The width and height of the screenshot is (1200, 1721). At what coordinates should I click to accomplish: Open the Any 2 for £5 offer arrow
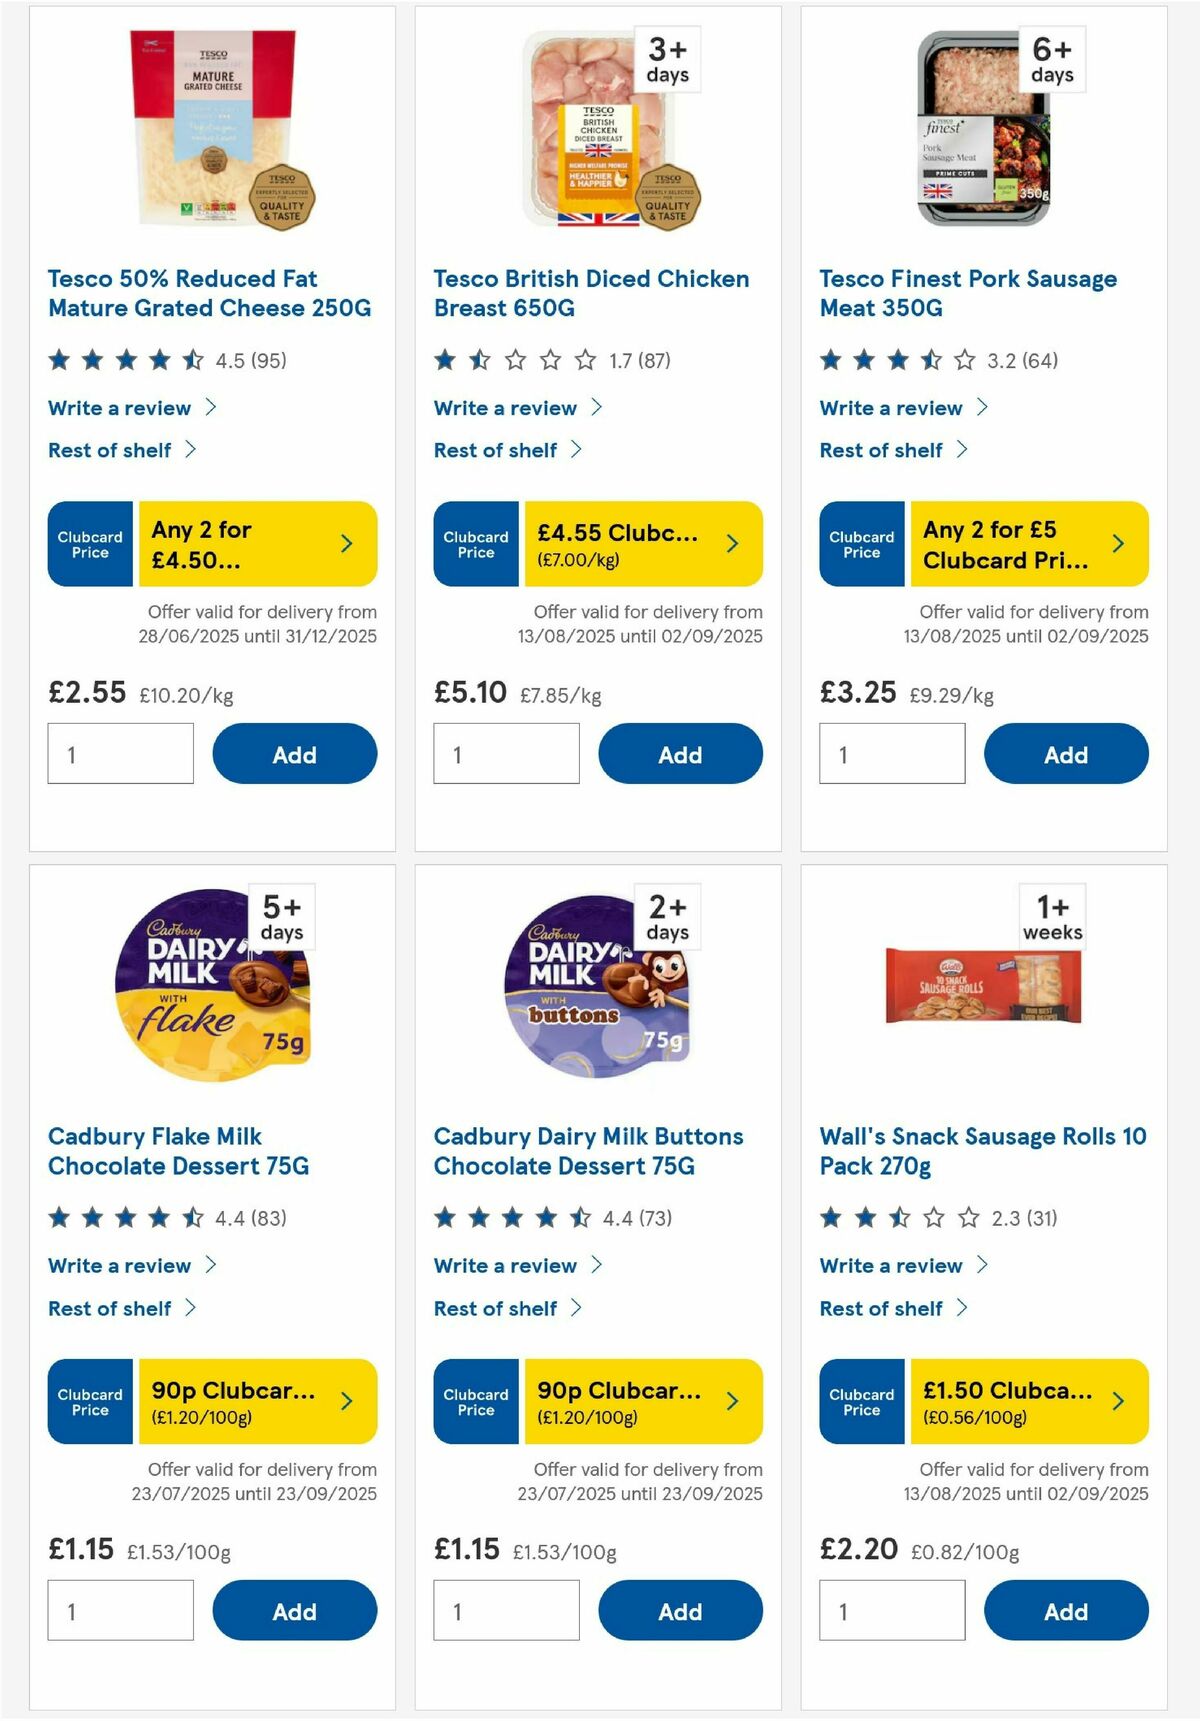(1118, 543)
